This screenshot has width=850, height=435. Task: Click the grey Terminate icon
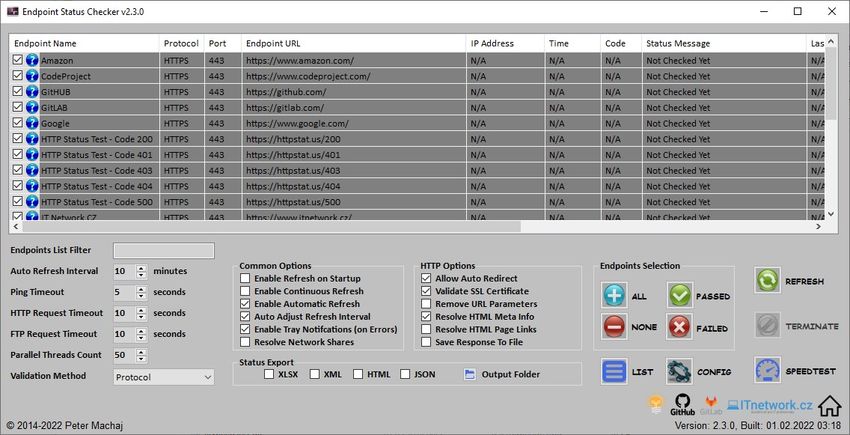[768, 325]
